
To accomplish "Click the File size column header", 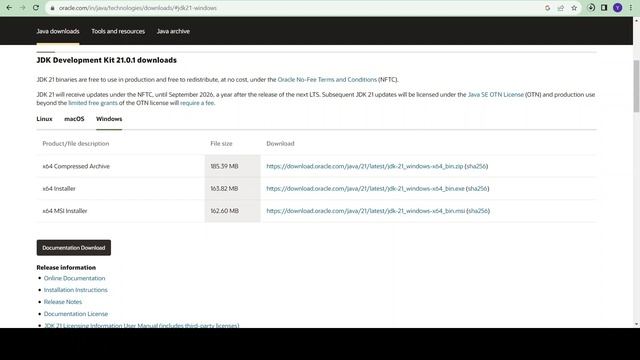I will 221,144.
